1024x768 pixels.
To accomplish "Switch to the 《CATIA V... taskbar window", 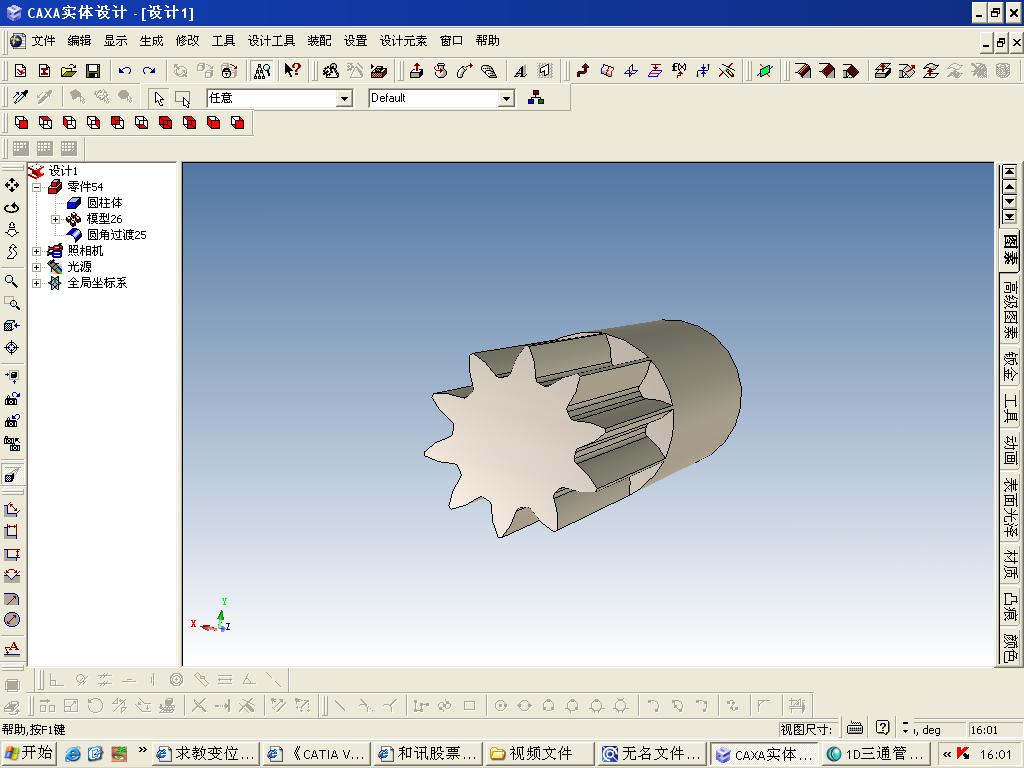I will coord(317,754).
